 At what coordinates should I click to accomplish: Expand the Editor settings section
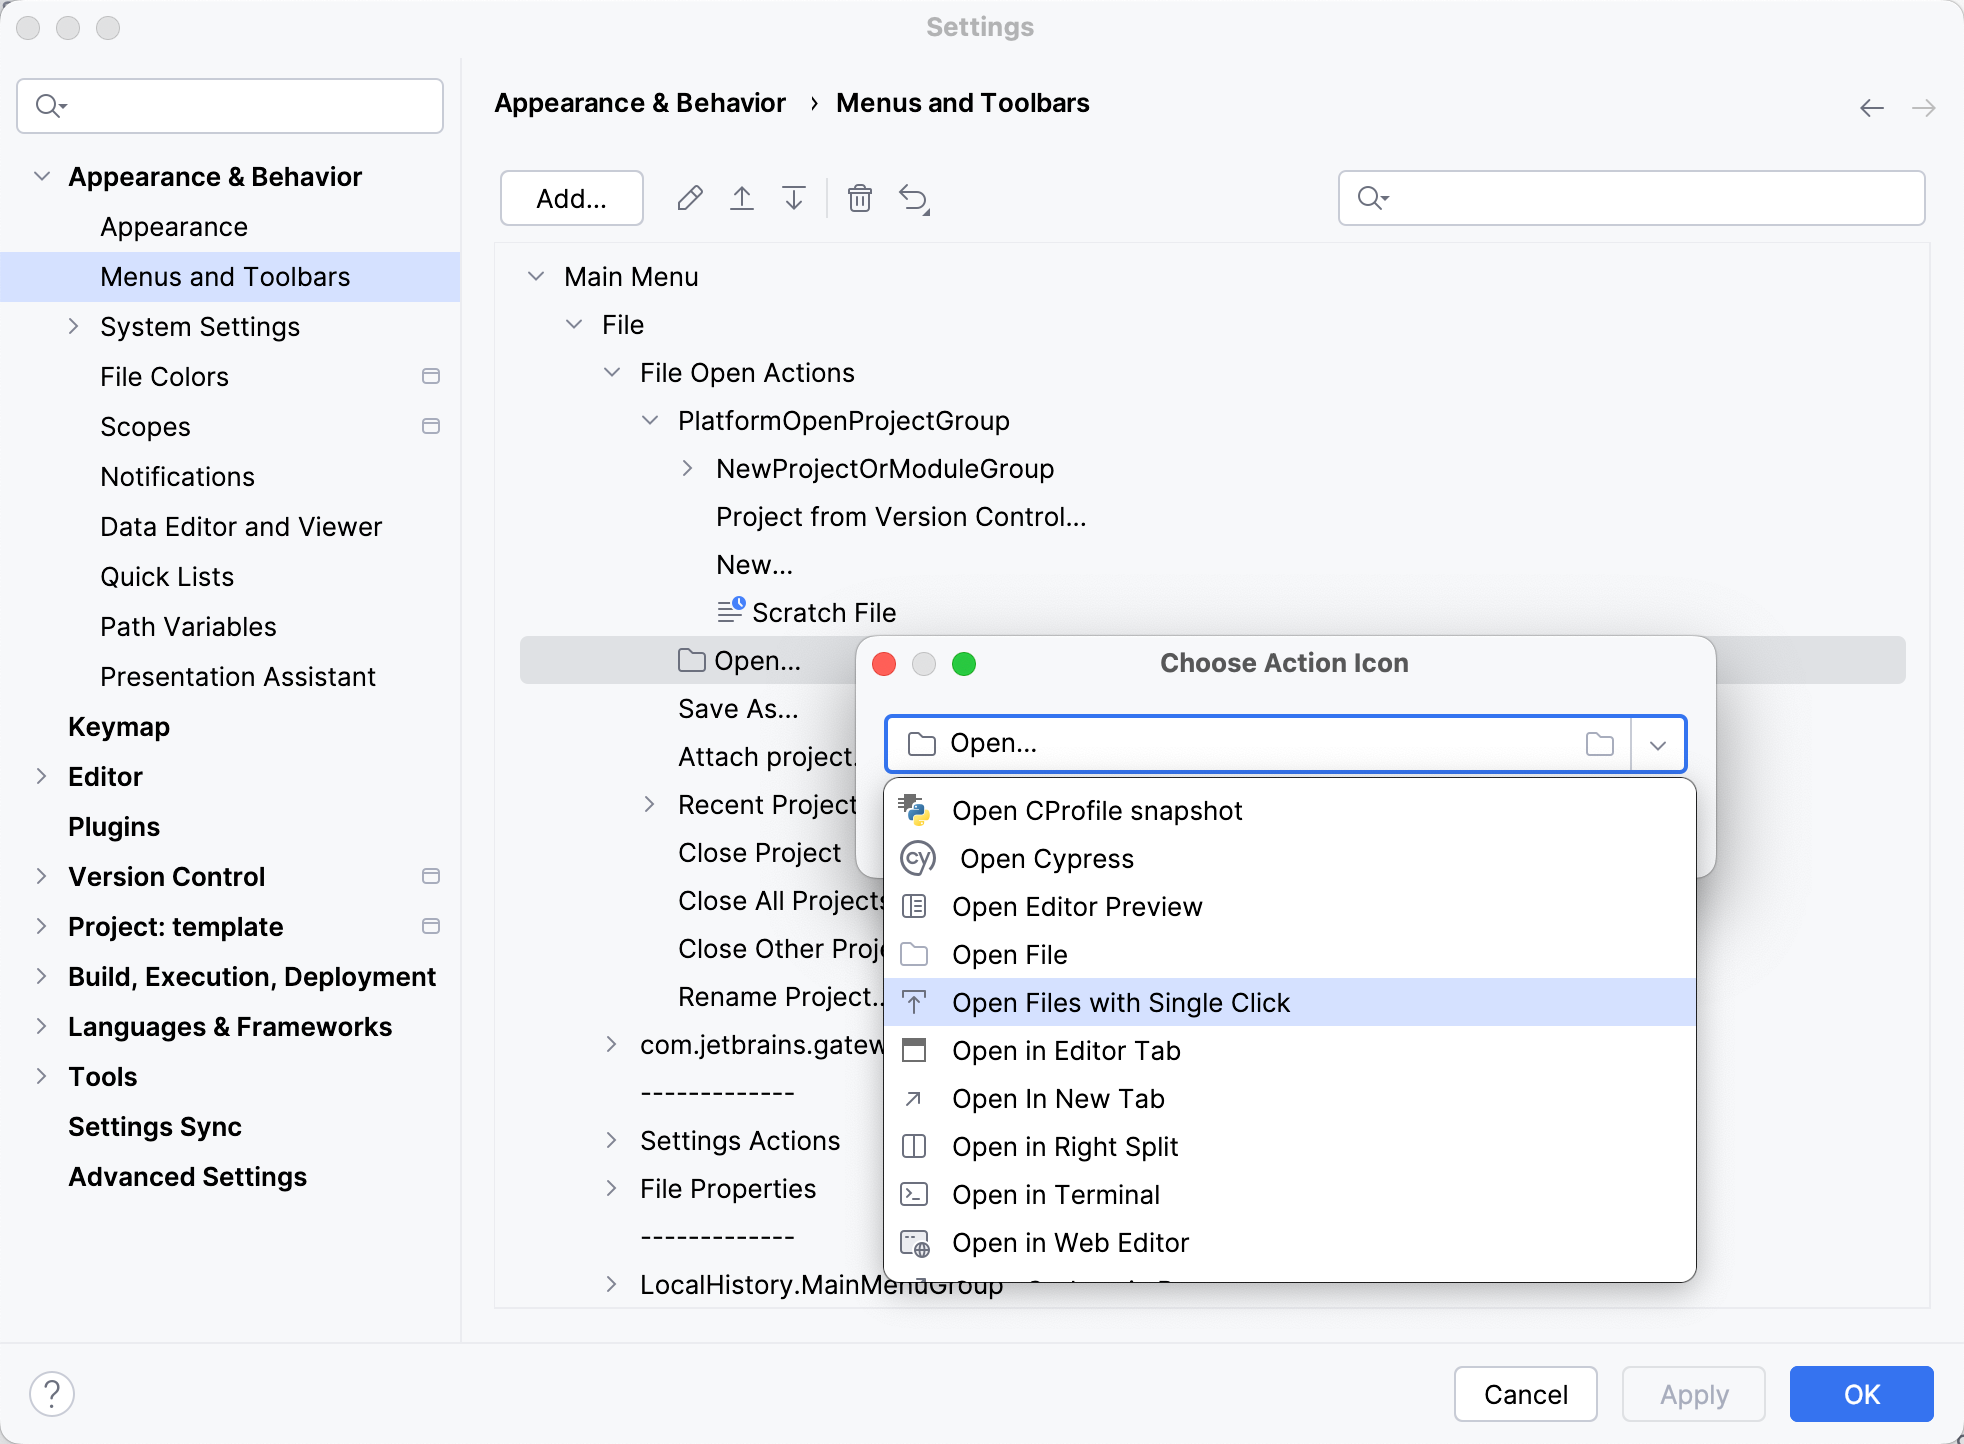42,776
